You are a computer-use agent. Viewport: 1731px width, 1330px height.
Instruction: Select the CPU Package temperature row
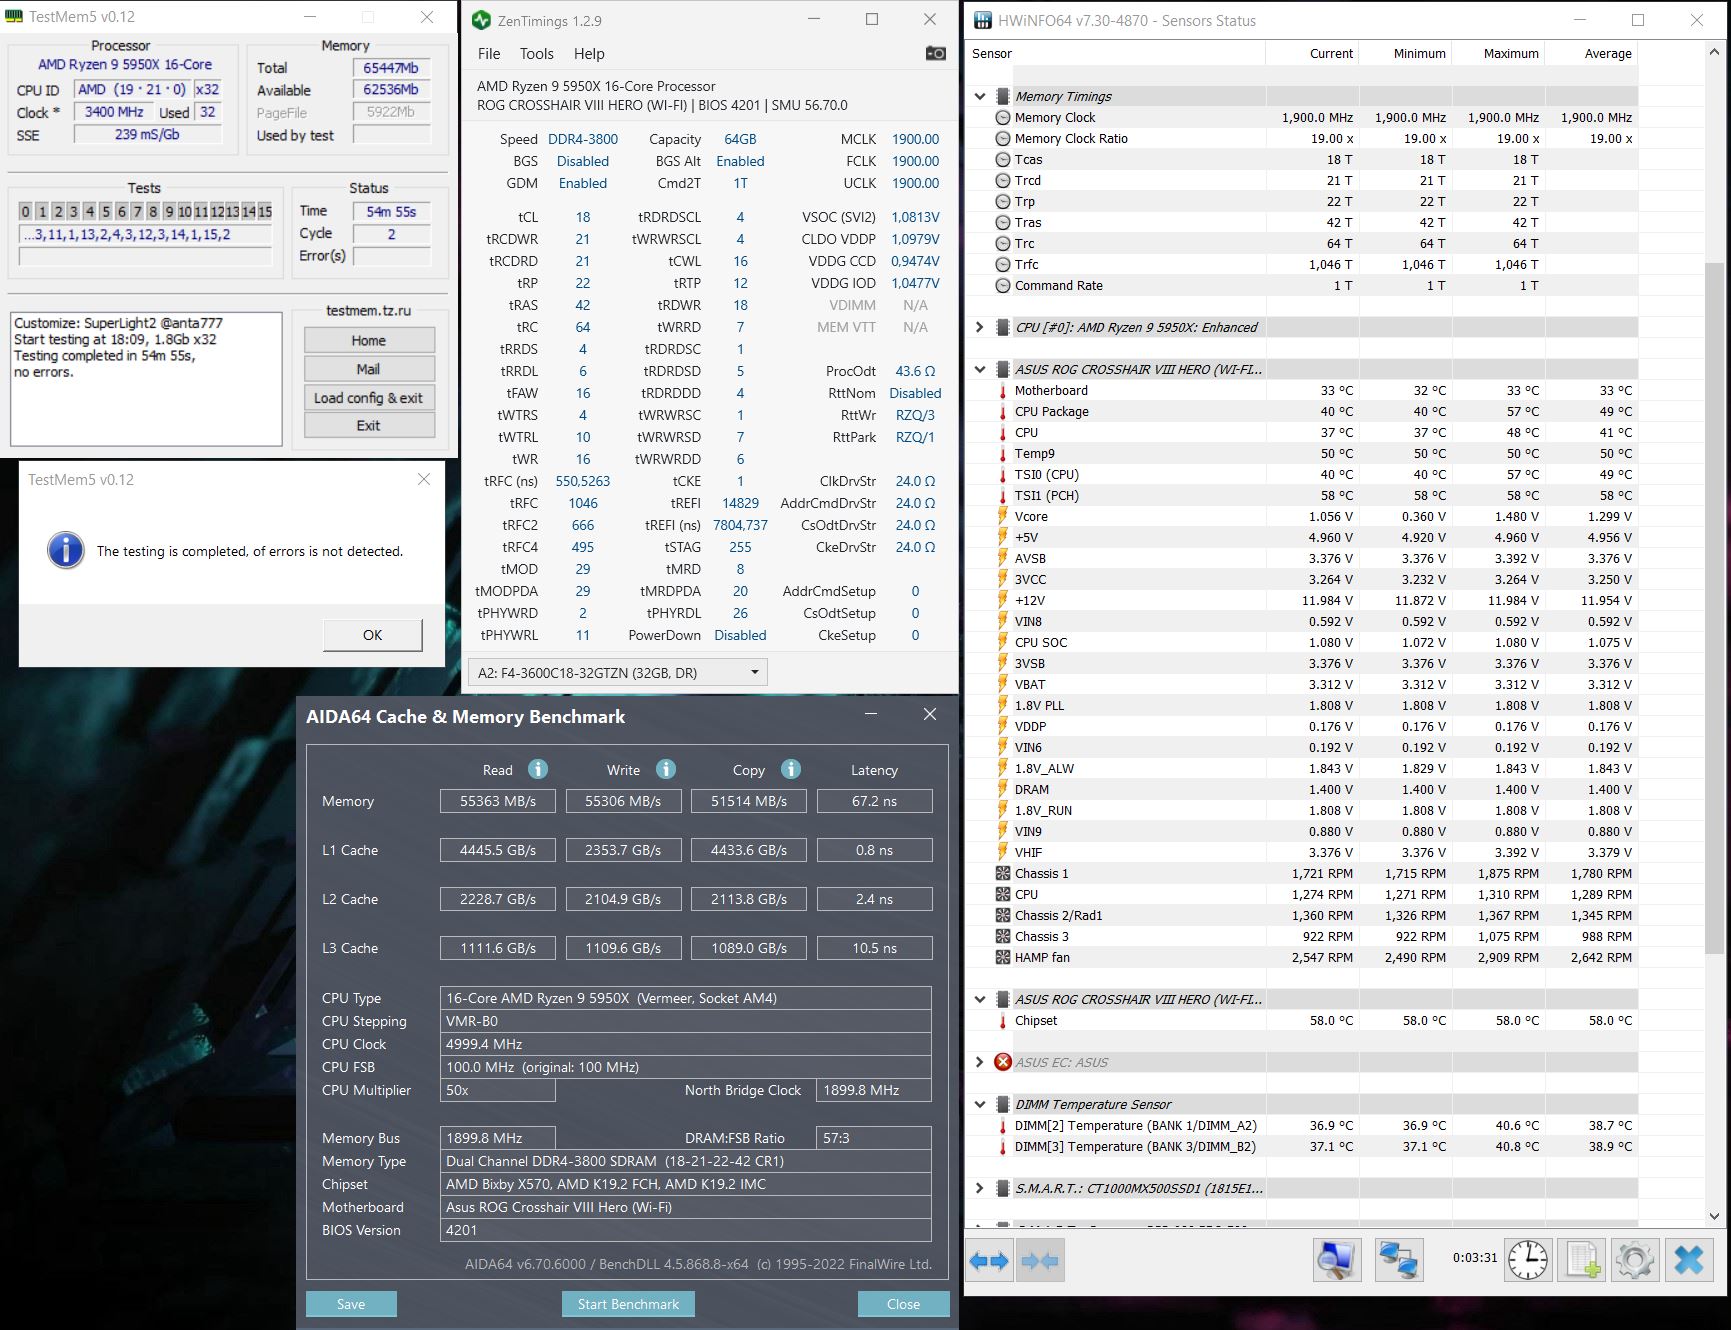[x=1302, y=411]
